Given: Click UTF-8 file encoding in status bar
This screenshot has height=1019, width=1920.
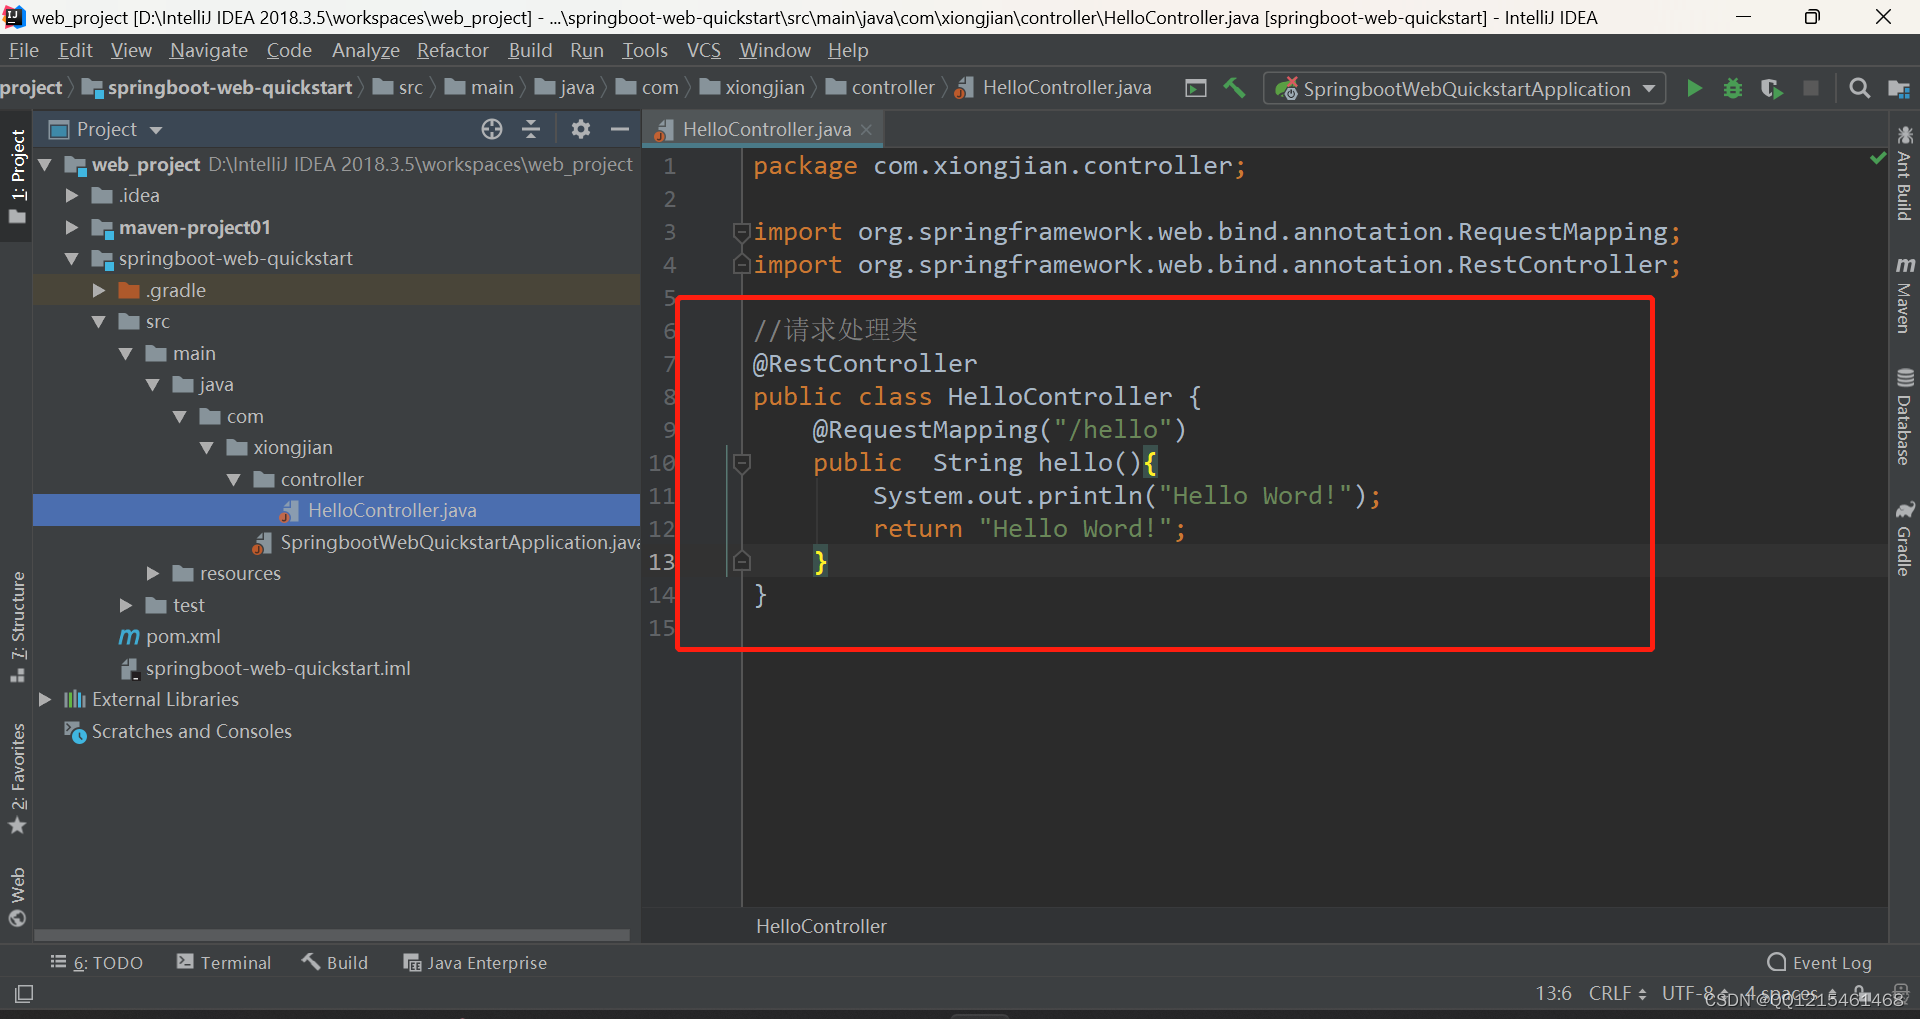Looking at the screenshot, I should point(1695,994).
